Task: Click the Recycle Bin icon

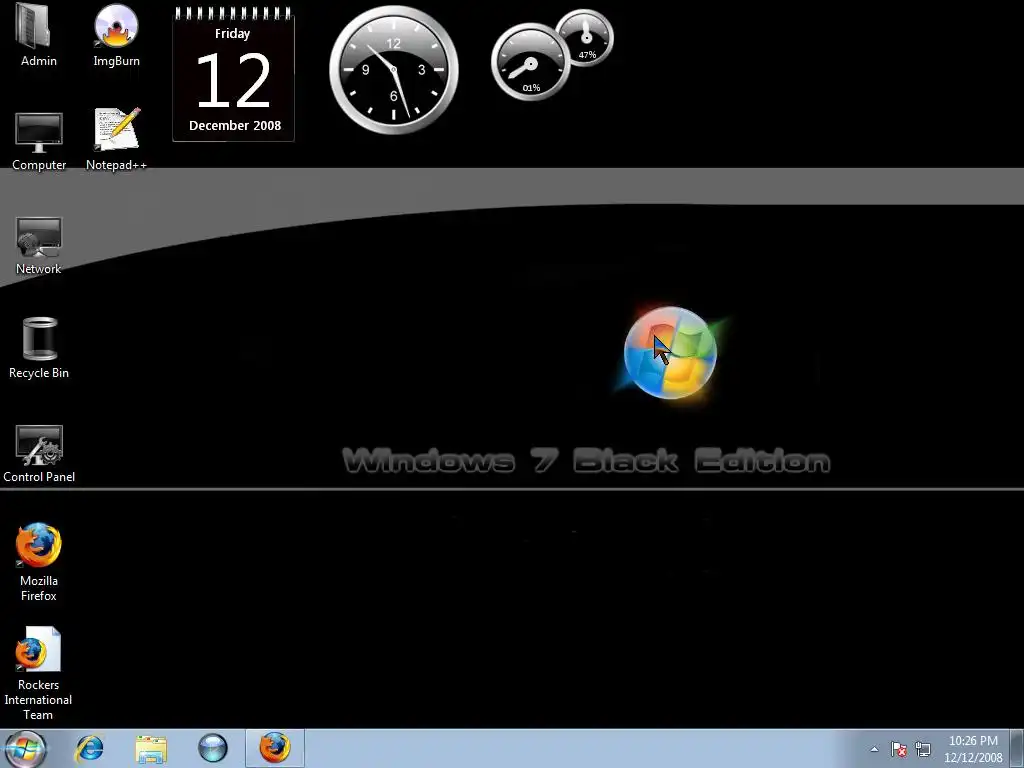Action: pos(39,348)
